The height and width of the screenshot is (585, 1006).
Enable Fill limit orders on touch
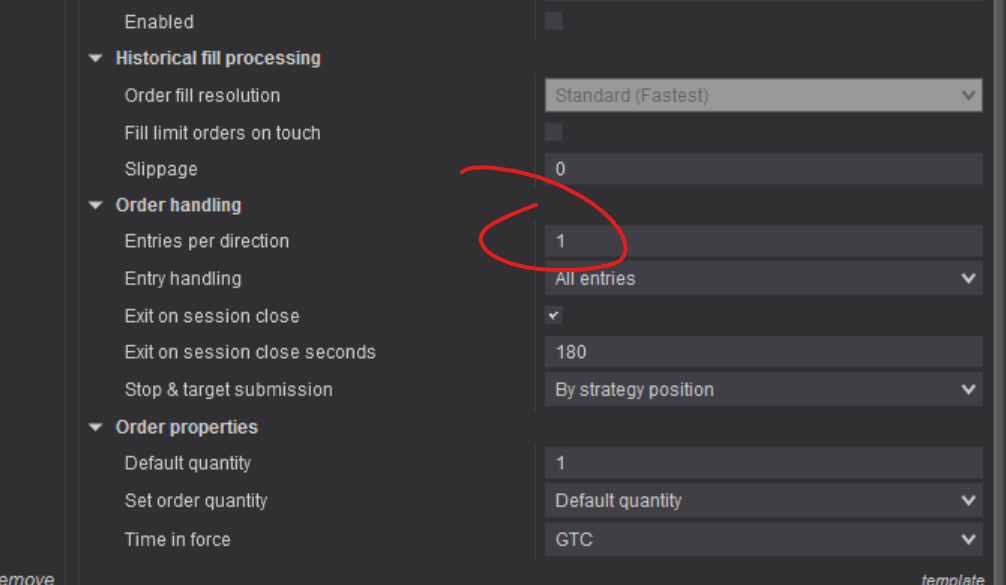pyautogui.click(x=554, y=132)
